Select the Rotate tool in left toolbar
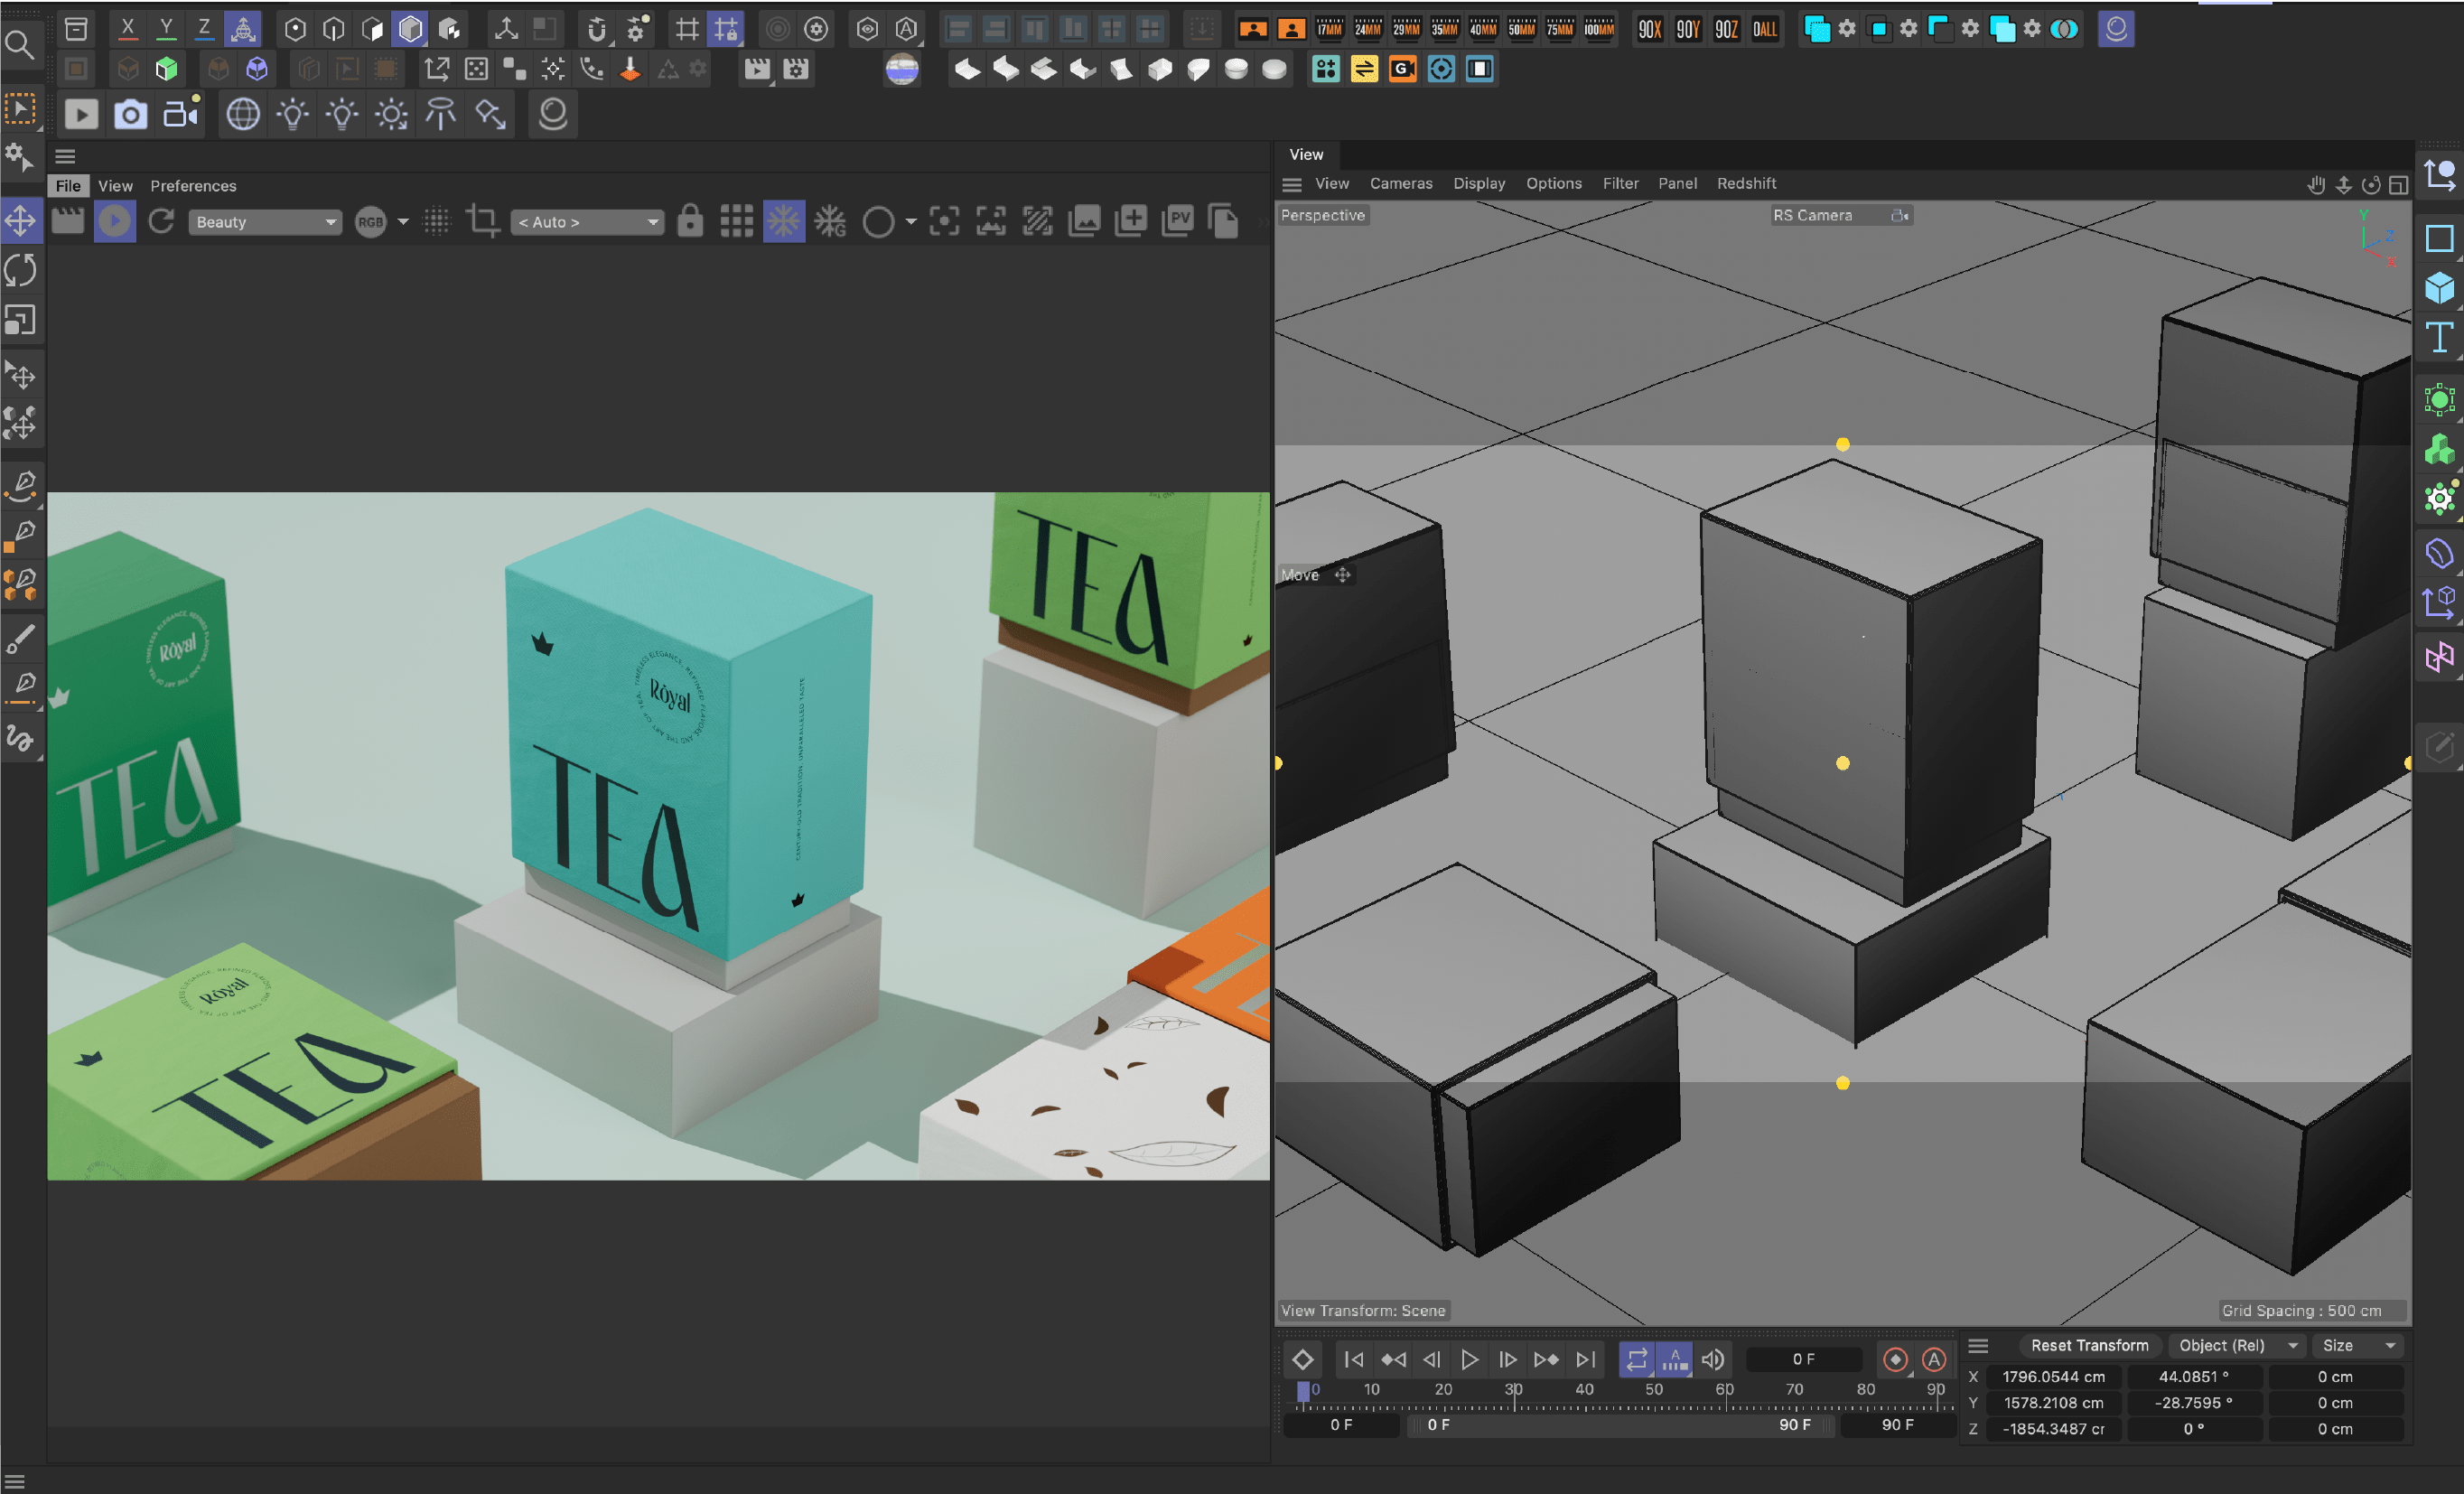This screenshot has height=1494, width=2464. (x=21, y=270)
